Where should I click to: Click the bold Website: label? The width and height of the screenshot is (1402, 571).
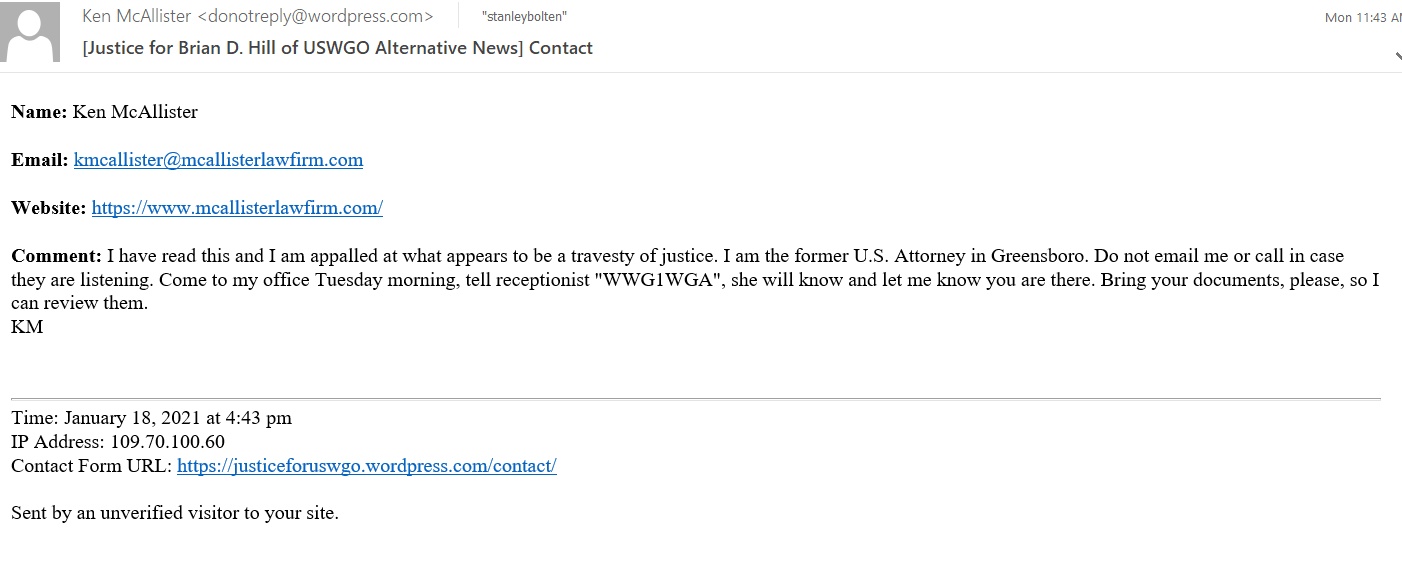point(49,208)
